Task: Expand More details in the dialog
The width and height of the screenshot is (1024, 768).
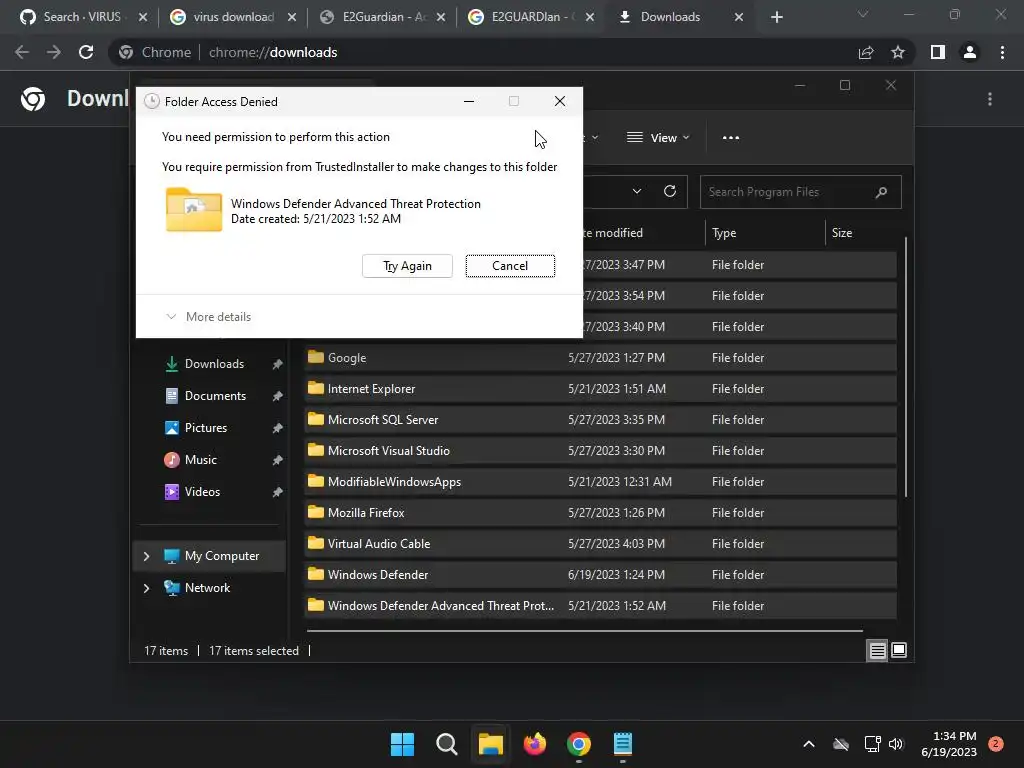Action: pos(209,317)
